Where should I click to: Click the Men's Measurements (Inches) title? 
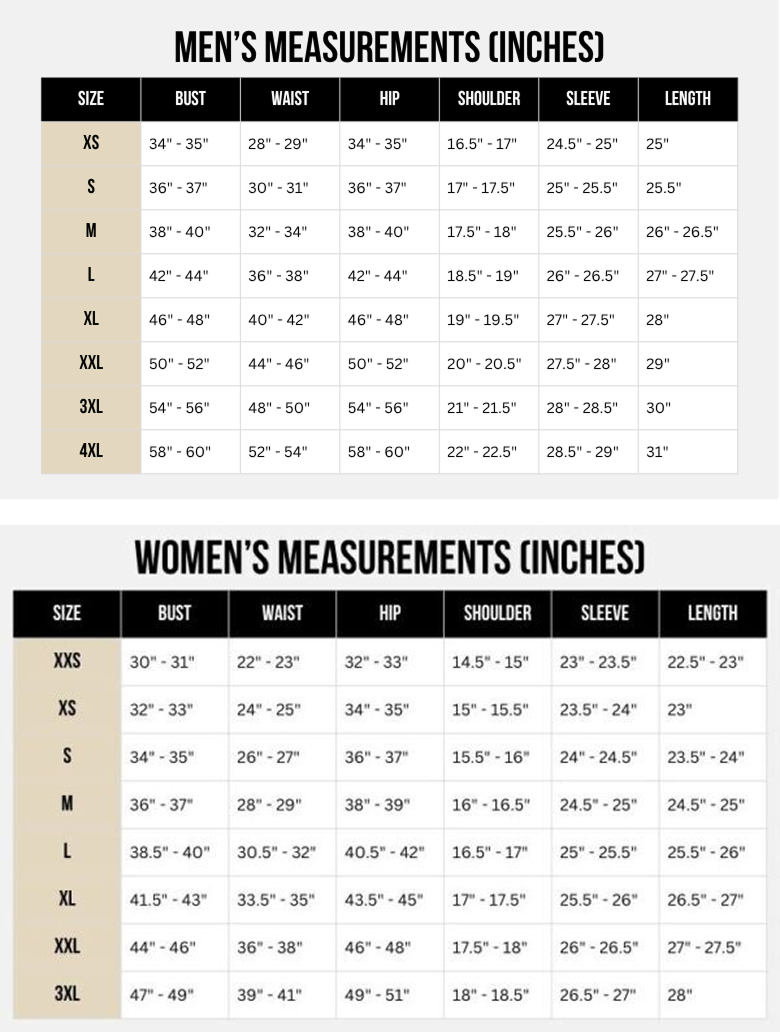click(x=389, y=46)
